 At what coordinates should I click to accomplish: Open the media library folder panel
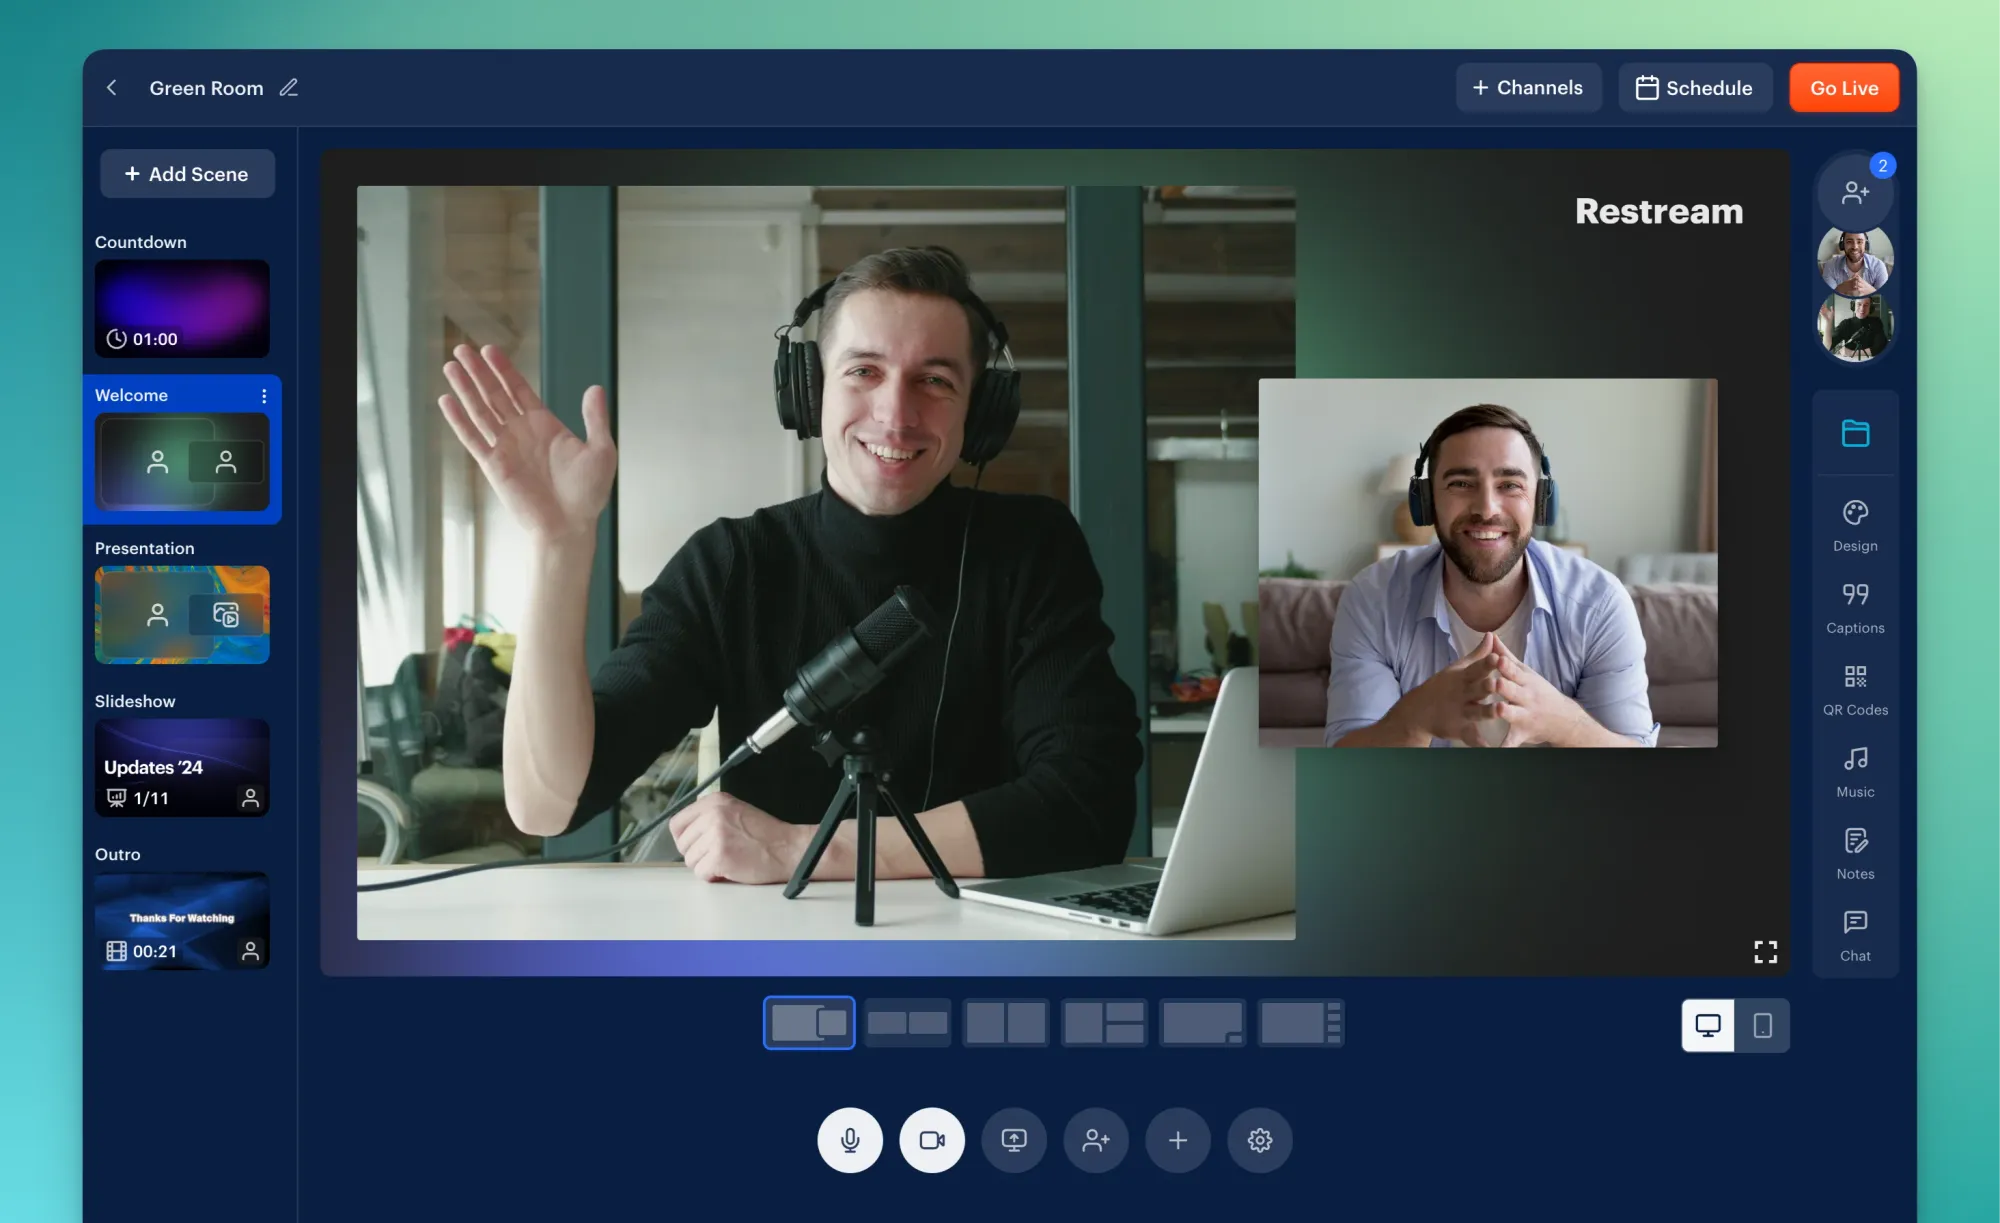tap(1855, 433)
